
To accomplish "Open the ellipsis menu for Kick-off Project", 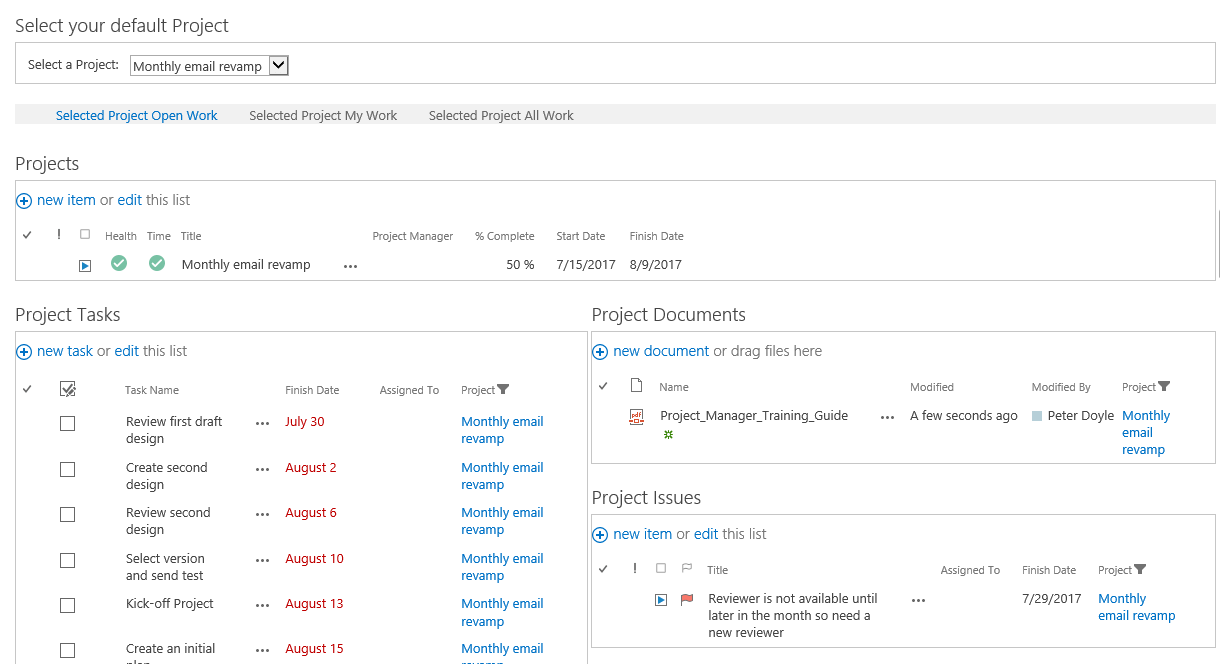I will tap(263, 605).
